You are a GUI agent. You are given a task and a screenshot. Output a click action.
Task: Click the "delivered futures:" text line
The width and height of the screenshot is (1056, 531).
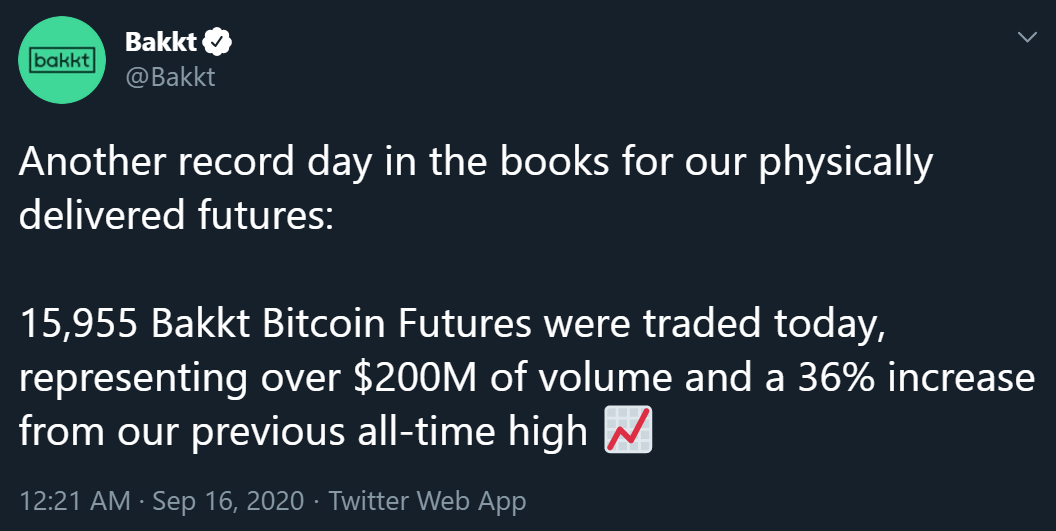coord(172,213)
